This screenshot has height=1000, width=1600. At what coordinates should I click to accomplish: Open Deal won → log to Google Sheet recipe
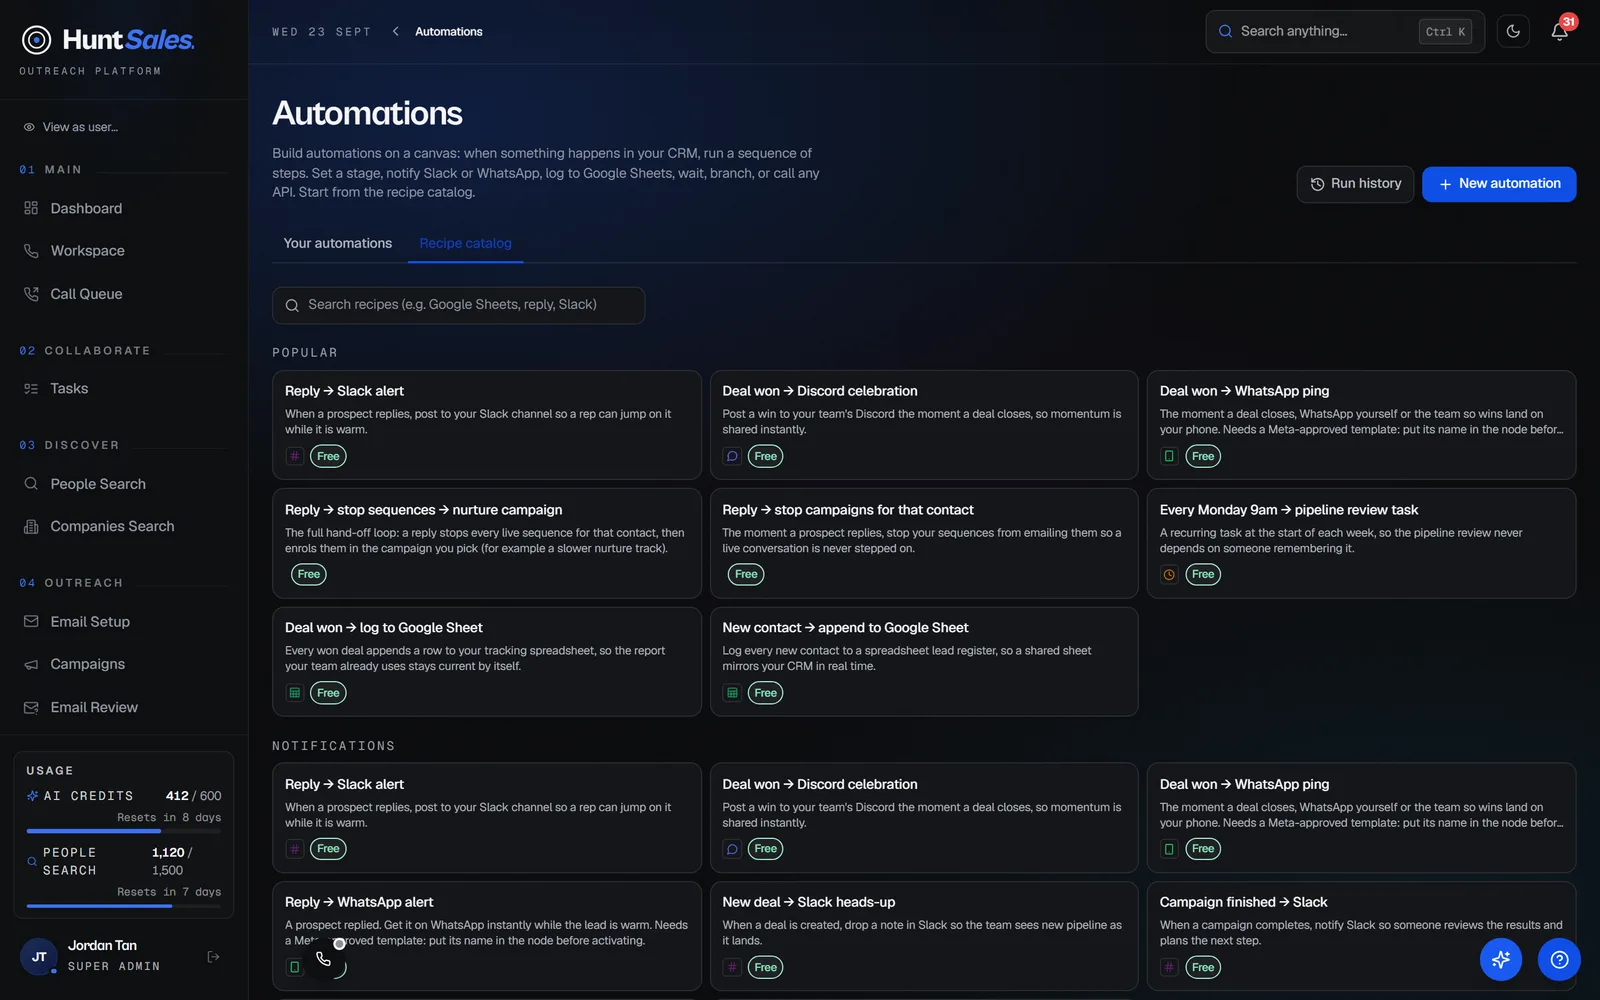(x=487, y=661)
